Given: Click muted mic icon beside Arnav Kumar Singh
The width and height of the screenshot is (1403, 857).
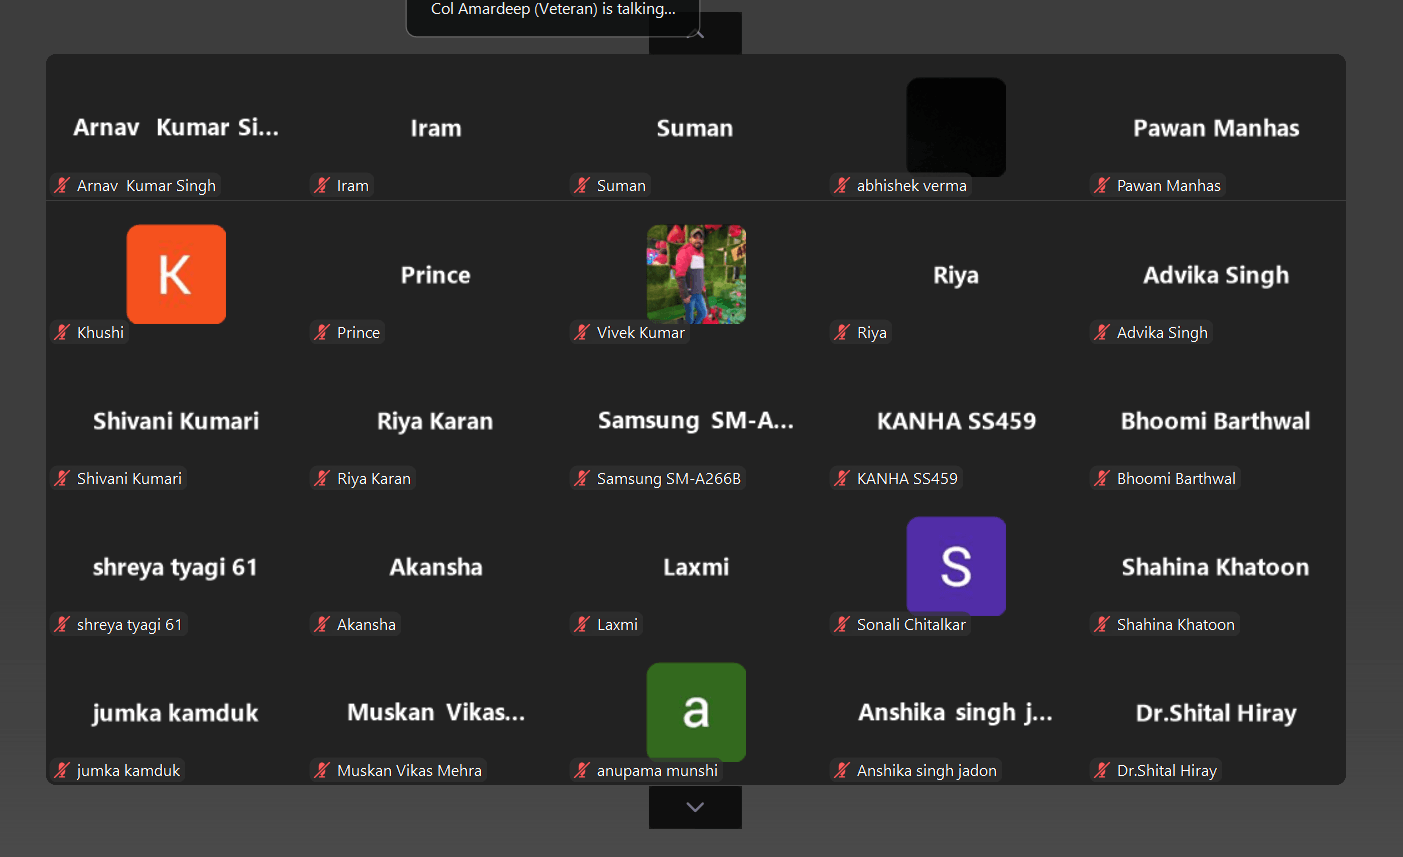Looking at the screenshot, I should pos(62,185).
